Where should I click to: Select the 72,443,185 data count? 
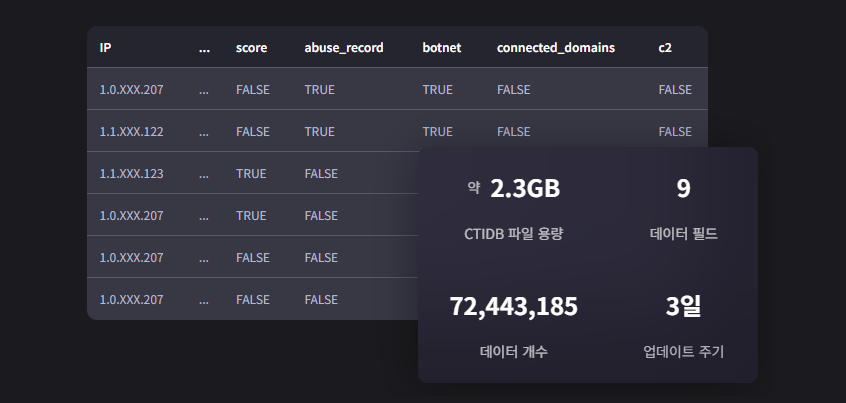(x=514, y=307)
